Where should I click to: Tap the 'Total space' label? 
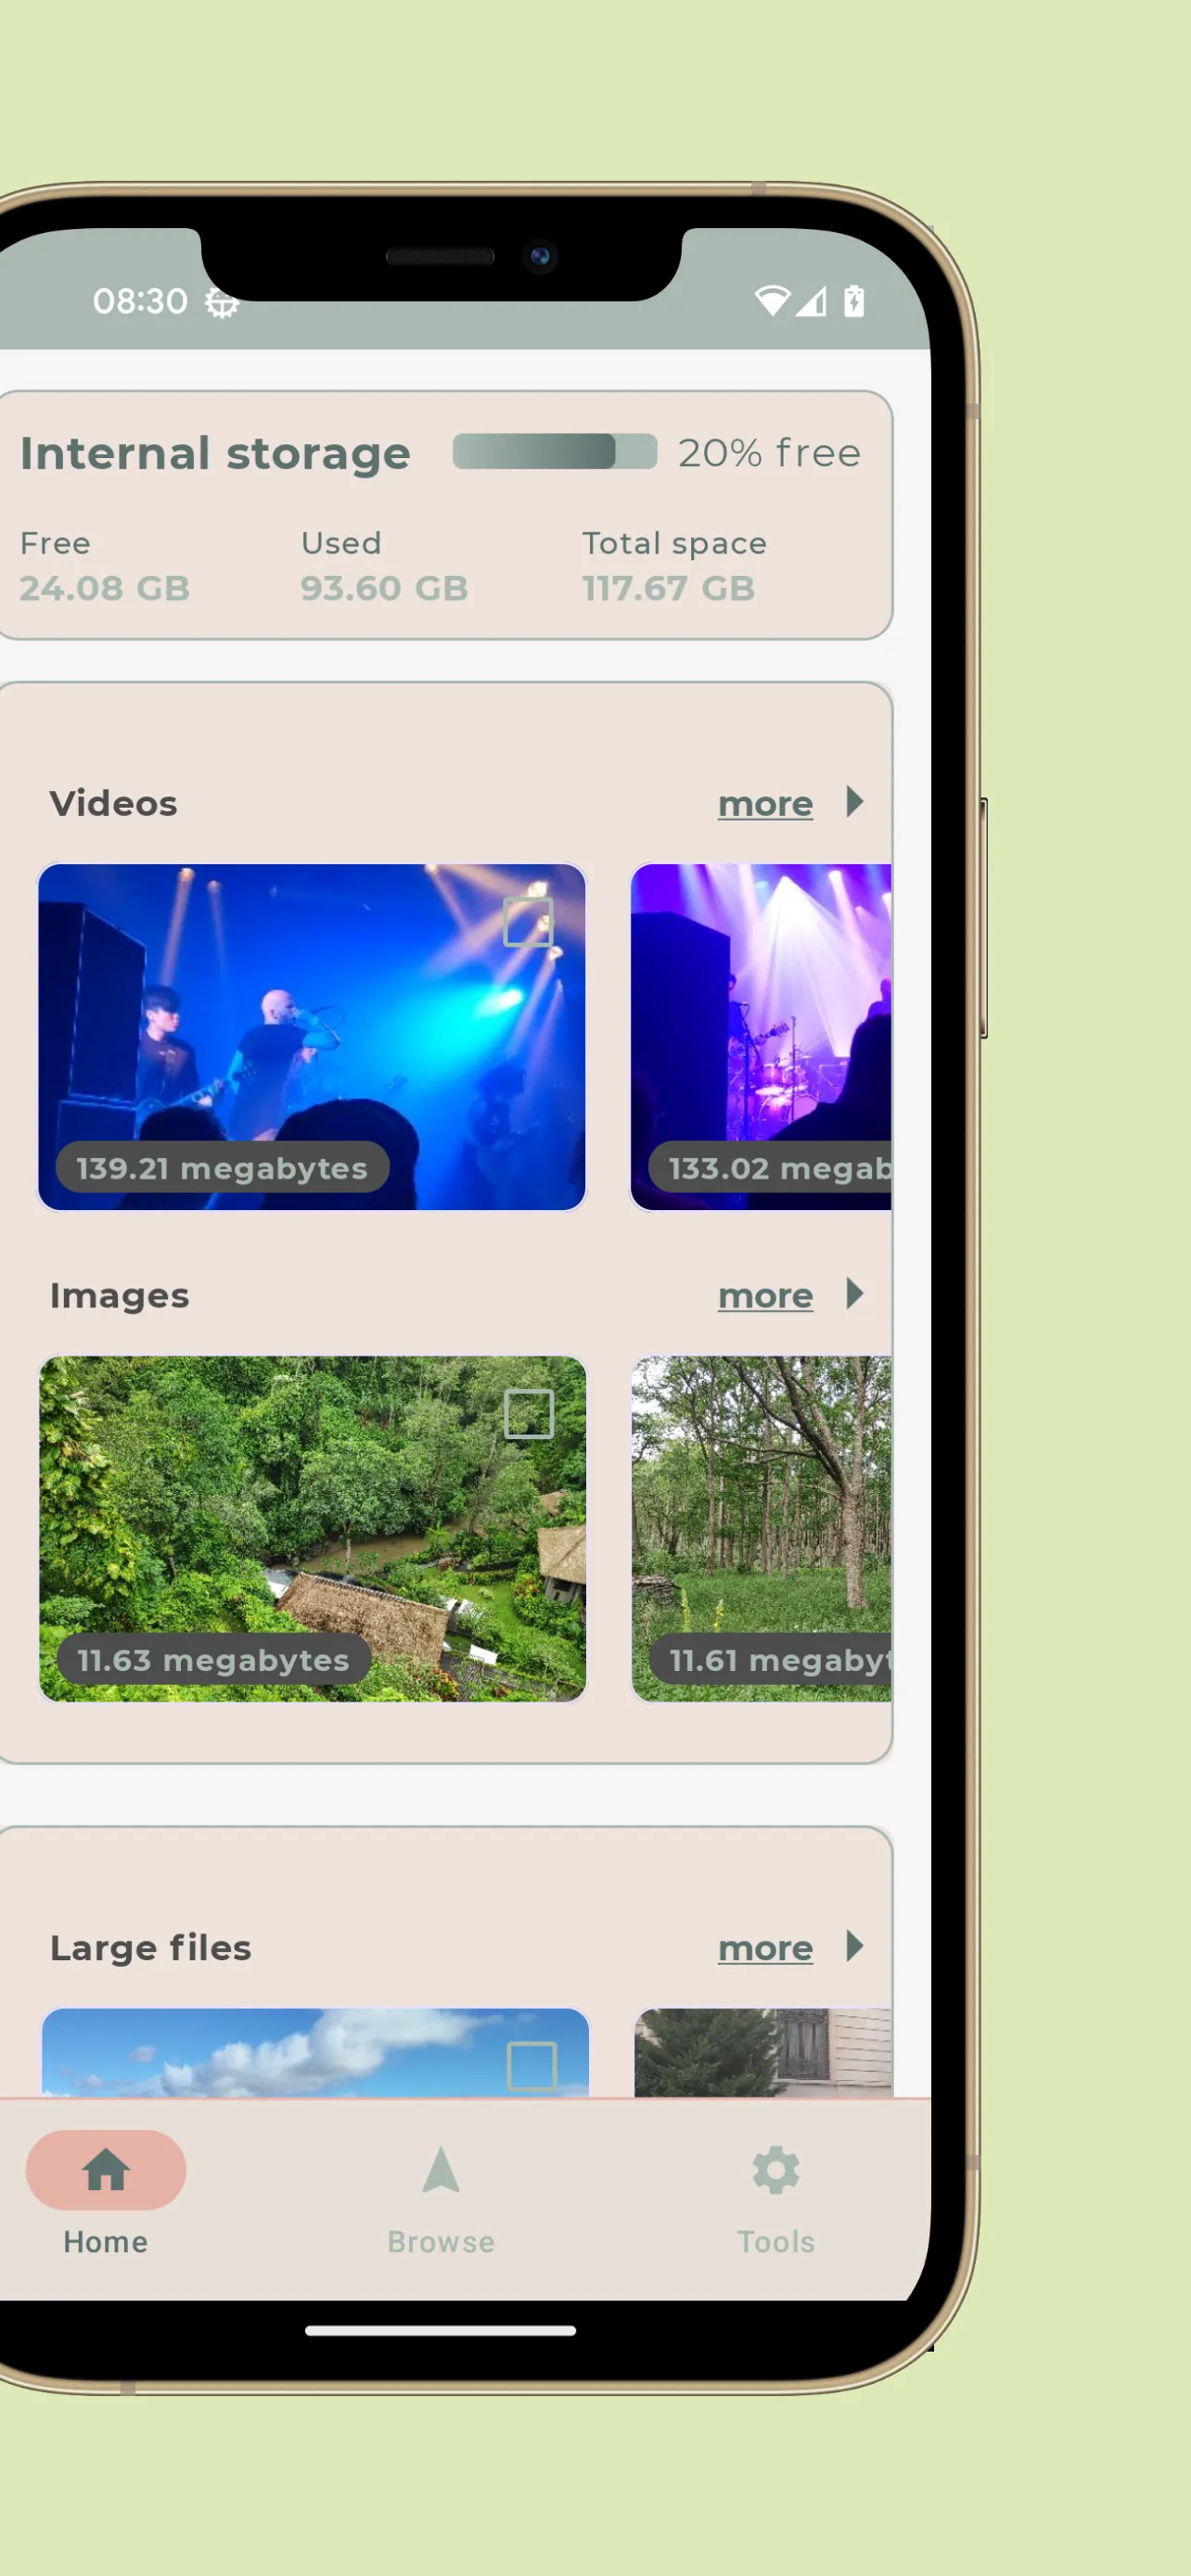[x=675, y=543]
